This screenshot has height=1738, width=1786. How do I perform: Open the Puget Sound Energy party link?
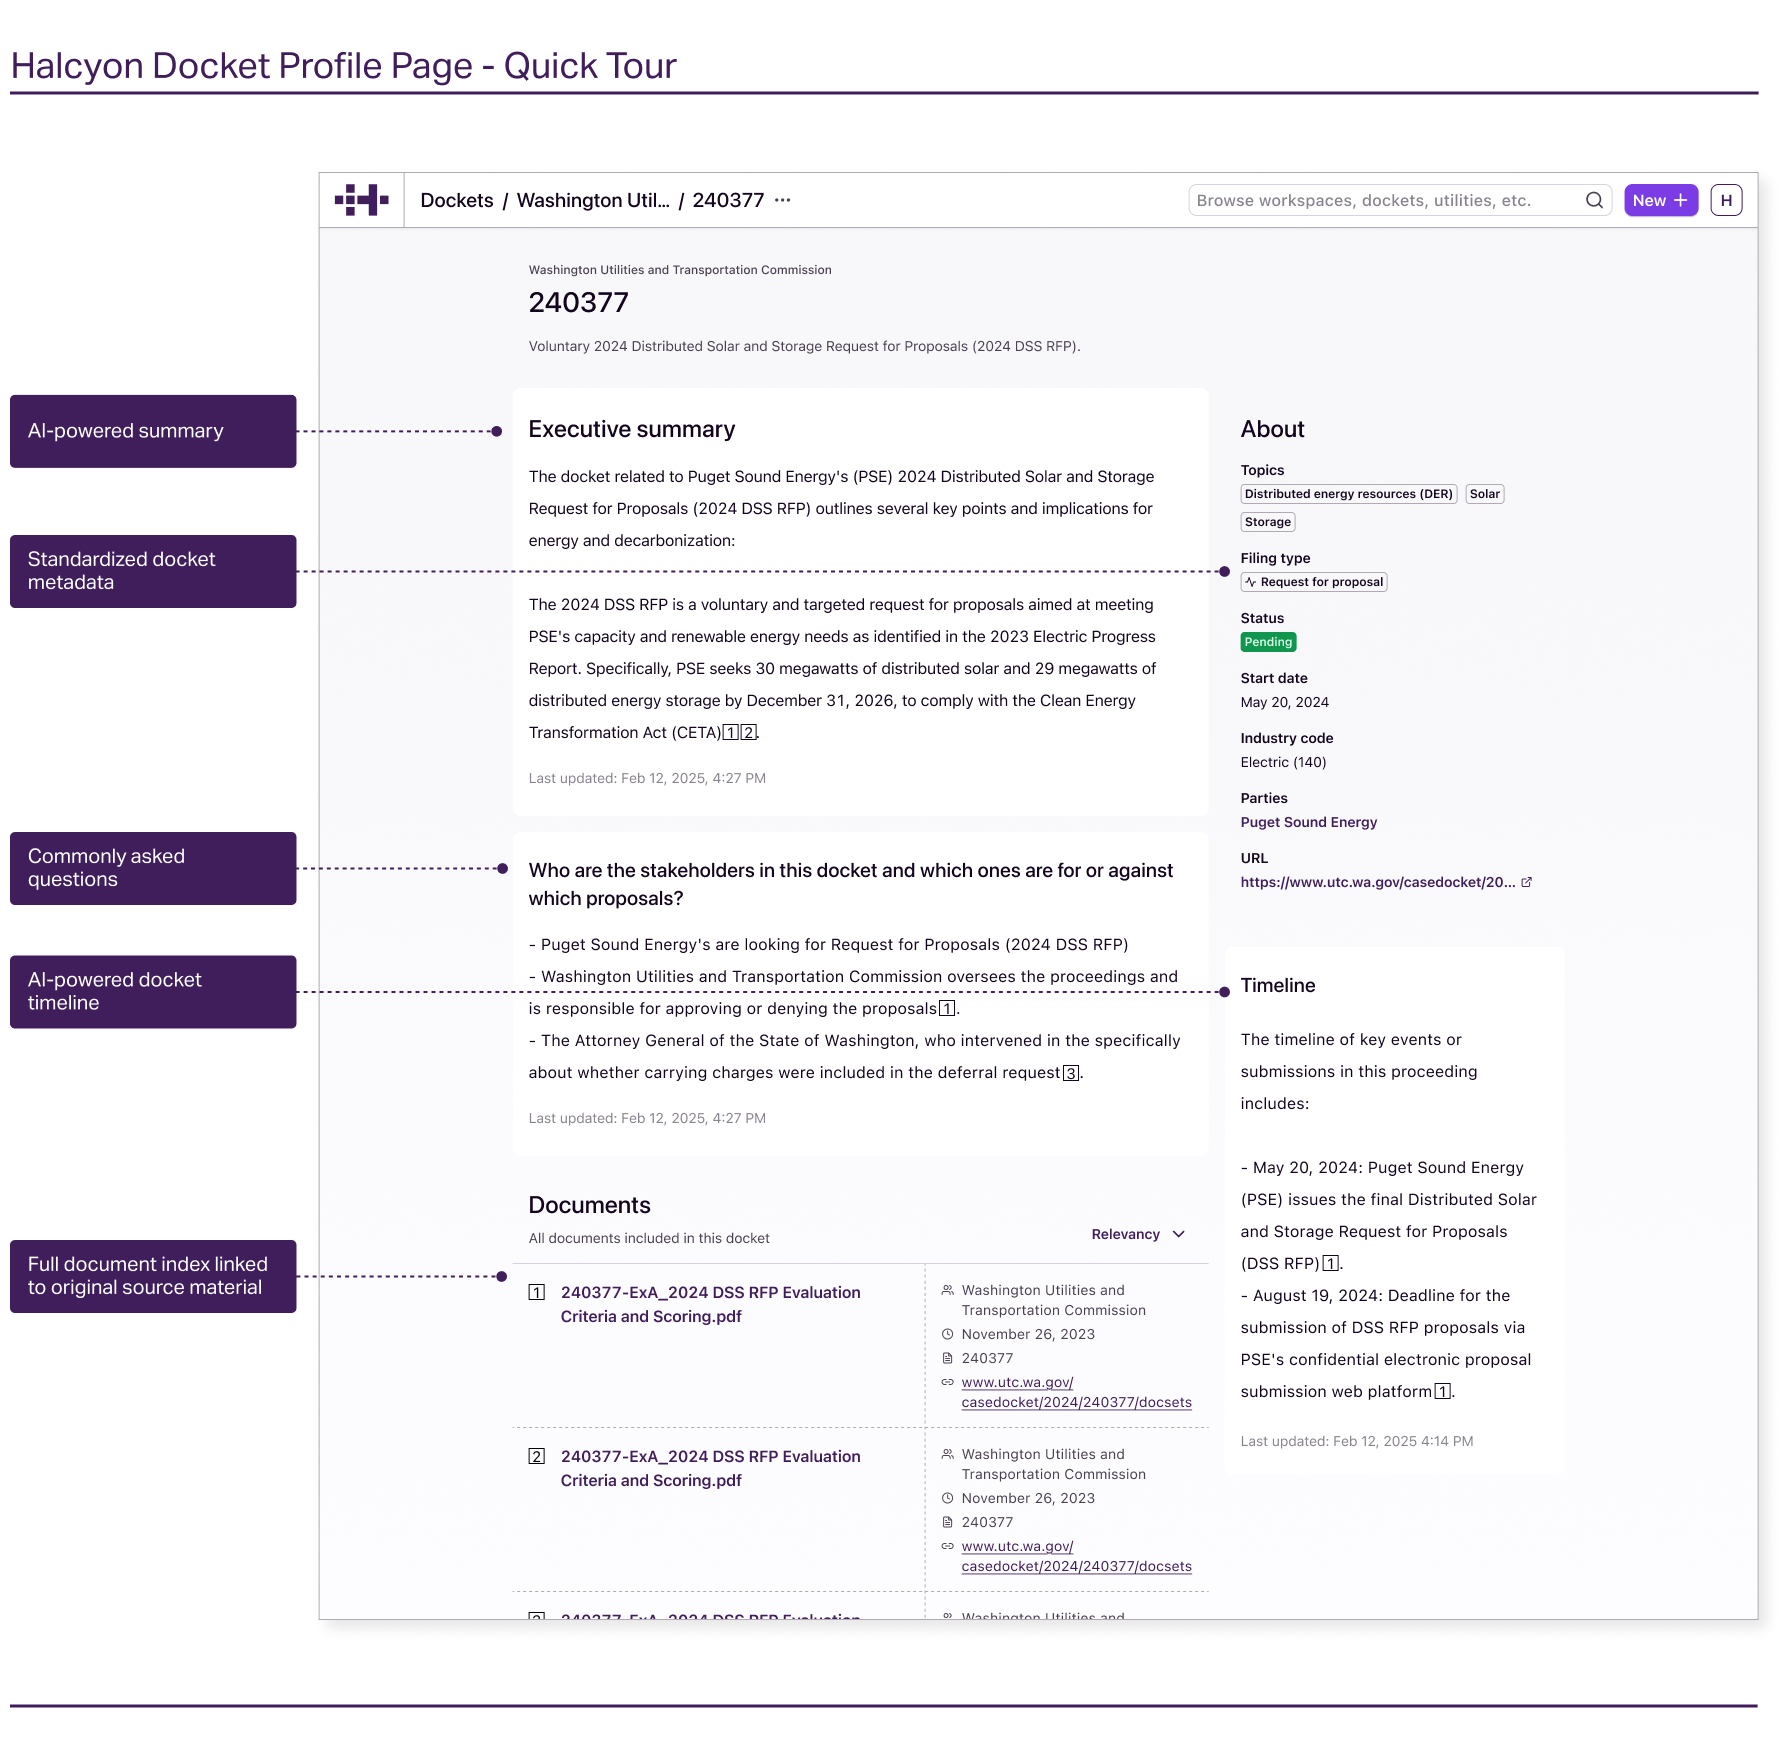pyautogui.click(x=1309, y=821)
